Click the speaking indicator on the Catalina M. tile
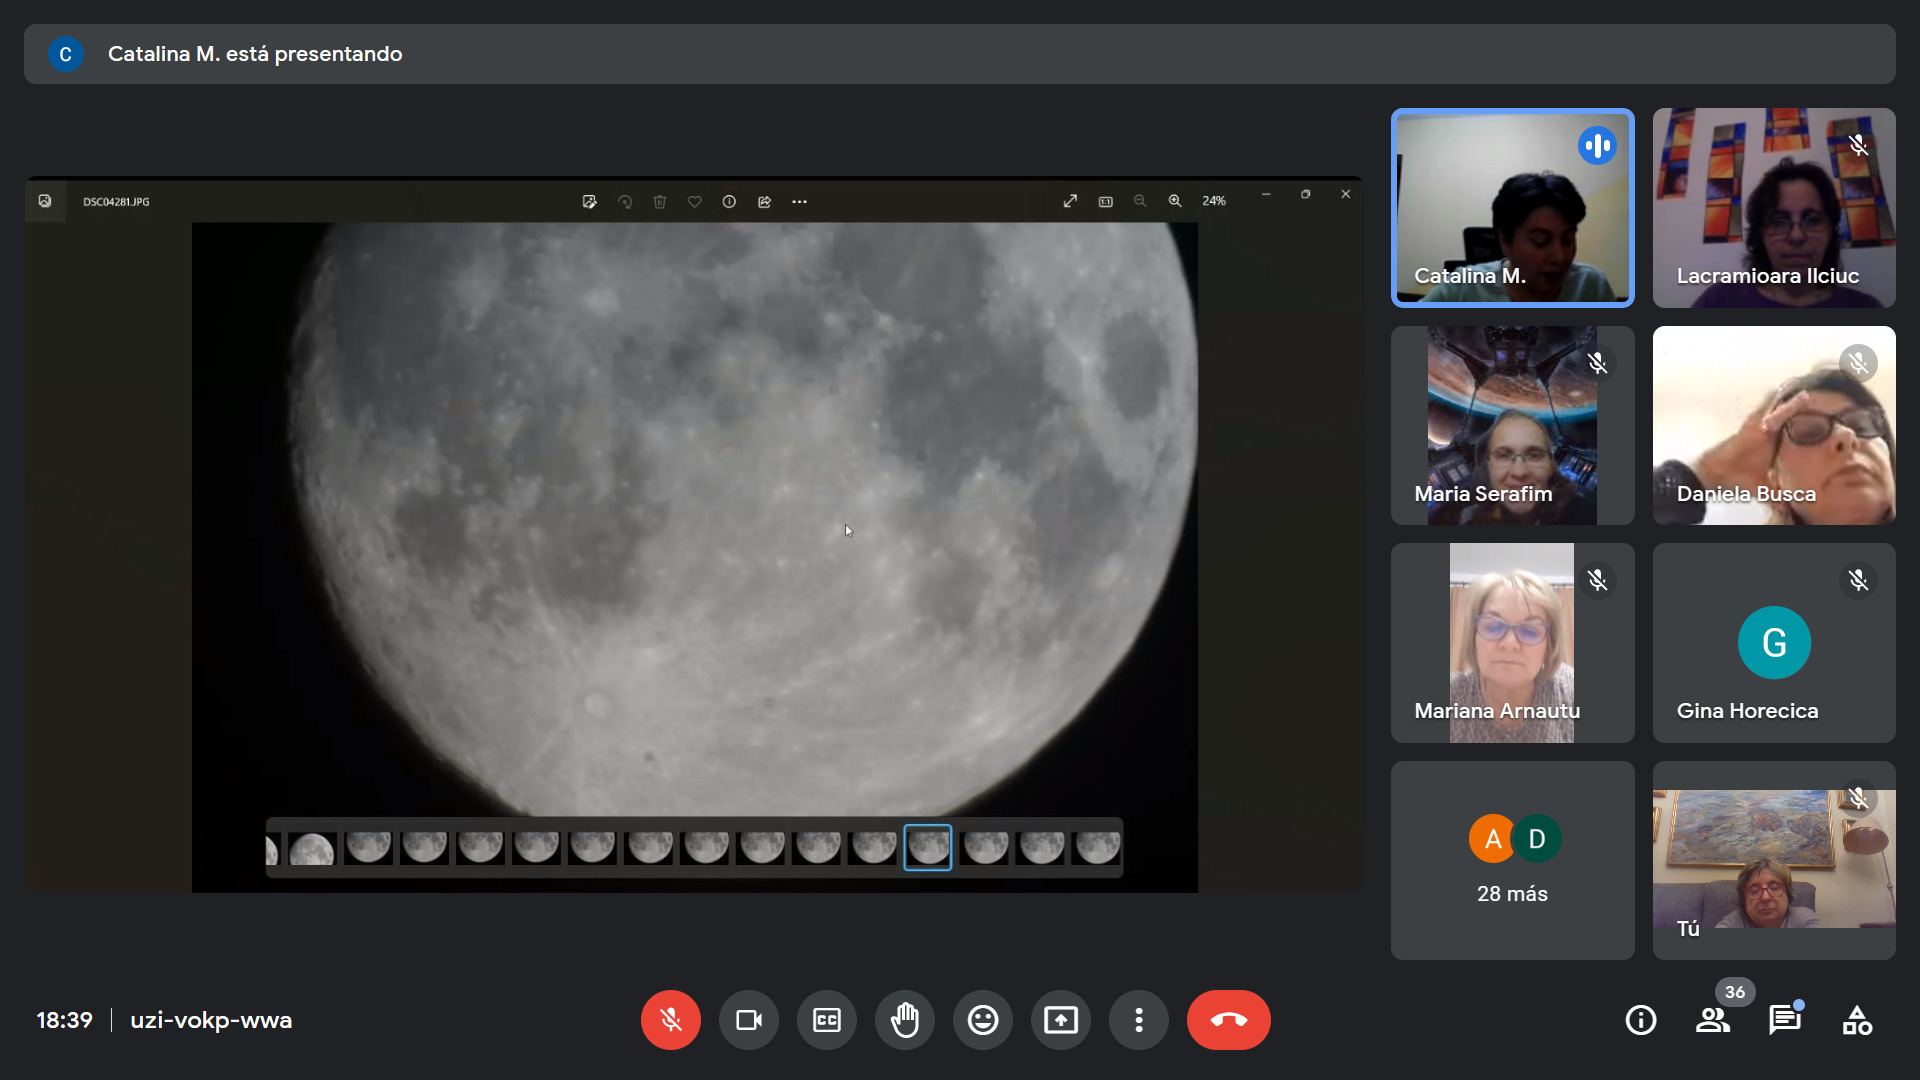This screenshot has height=1080, width=1920. [x=1597, y=146]
